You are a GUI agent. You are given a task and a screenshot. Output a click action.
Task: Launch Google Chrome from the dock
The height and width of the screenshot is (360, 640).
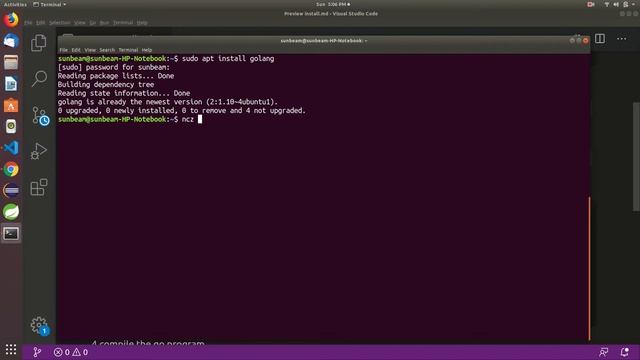pos(11,169)
